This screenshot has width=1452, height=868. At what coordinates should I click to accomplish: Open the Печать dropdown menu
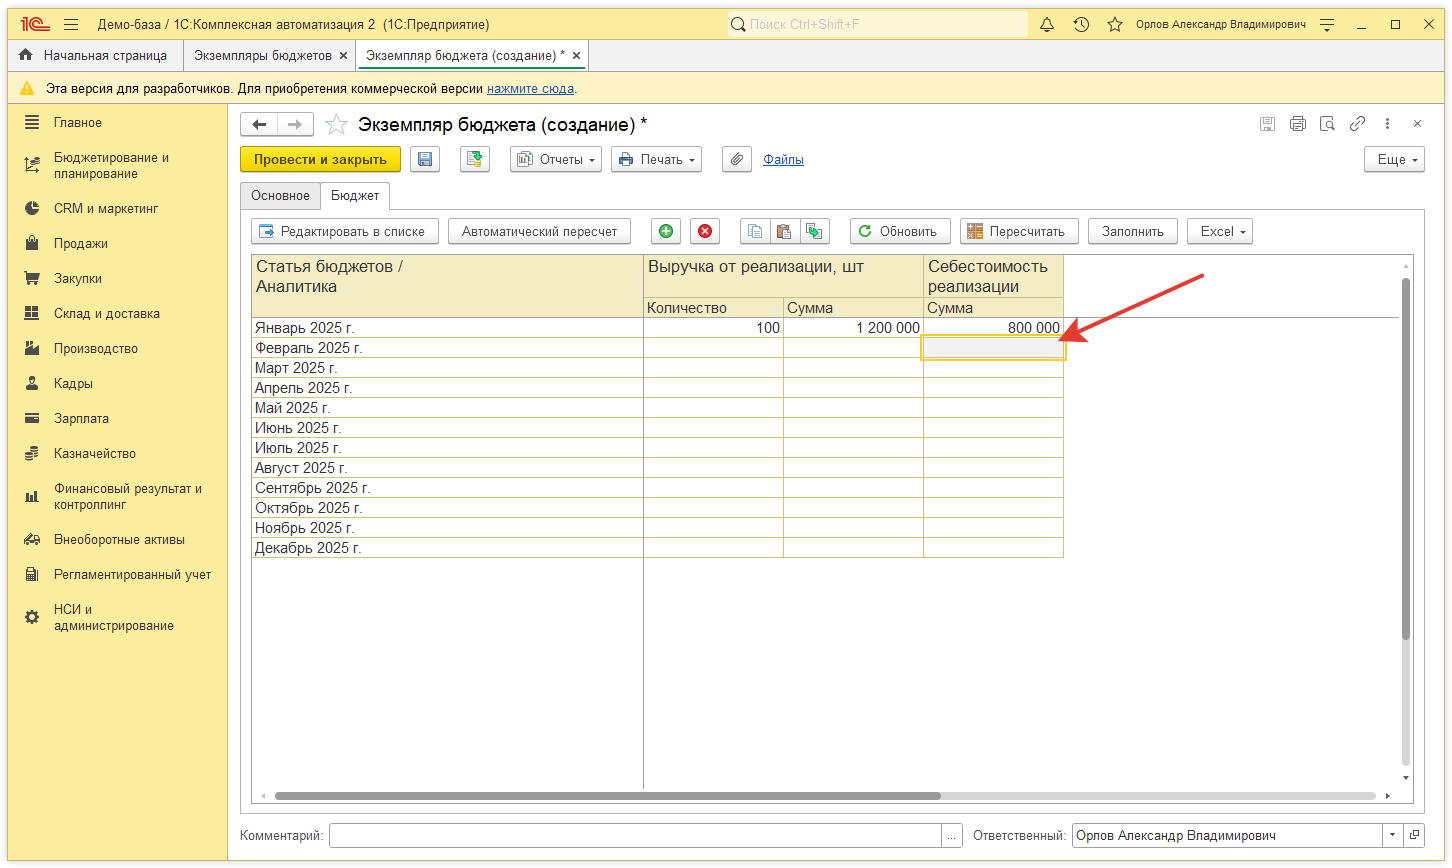656,159
